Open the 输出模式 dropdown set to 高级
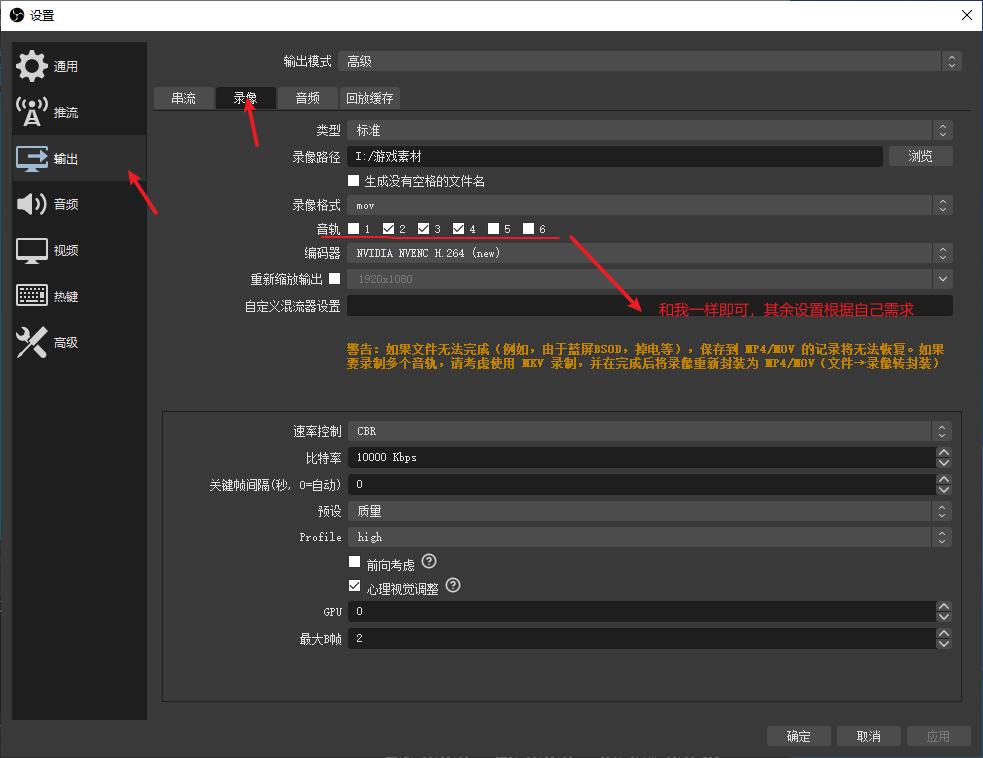 click(x=649, y=61)
